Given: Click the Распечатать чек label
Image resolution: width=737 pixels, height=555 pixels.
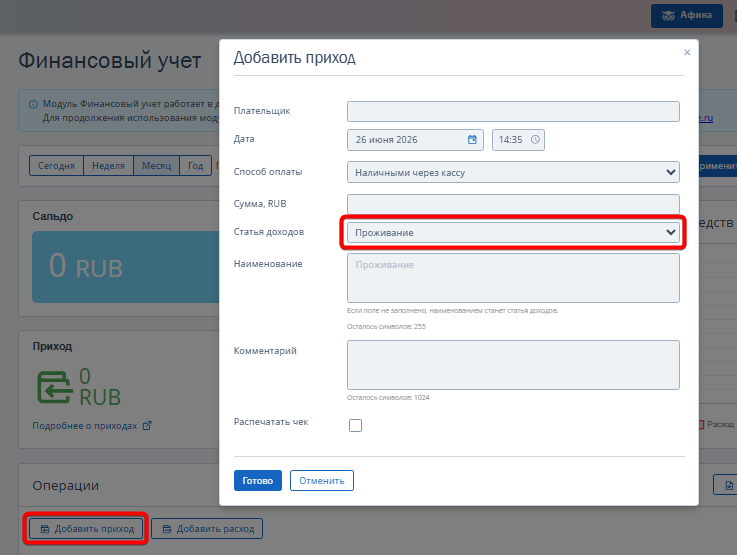Looking at the screenshot, I should 271,422.
